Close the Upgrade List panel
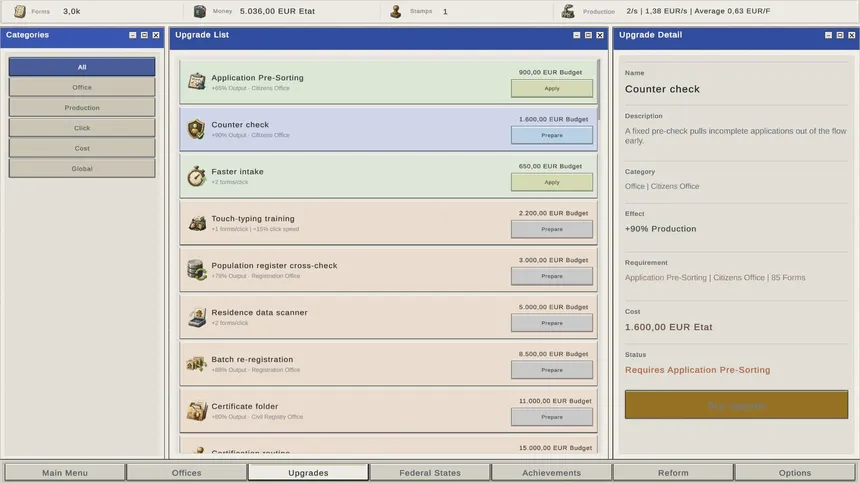This screenshot has width=860, height=484. (599, 35)
